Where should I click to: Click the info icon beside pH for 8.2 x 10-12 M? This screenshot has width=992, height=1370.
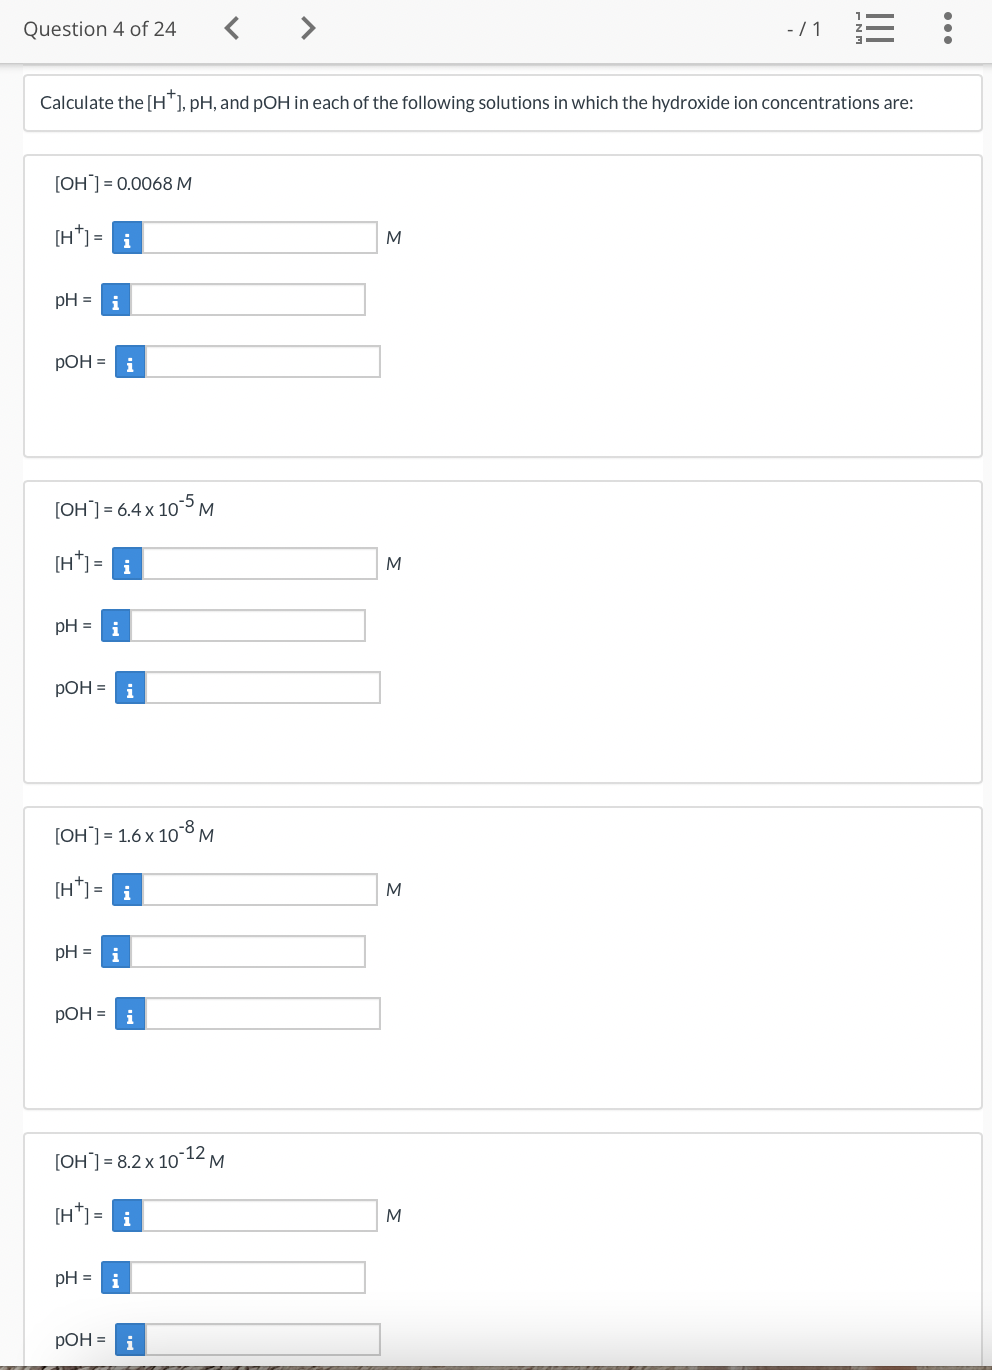pyautogui.click(x=114, y=1278)
